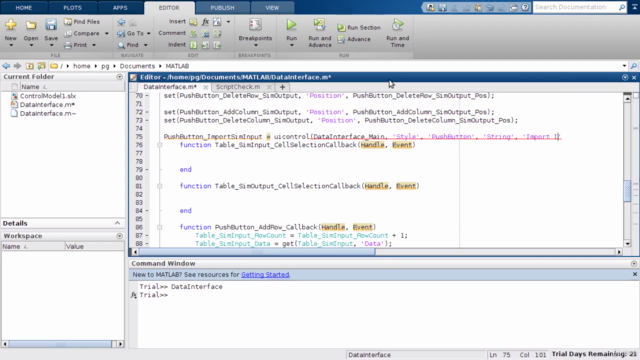Click the Compare button
The image size is (640, 360).
pos(82,33)
